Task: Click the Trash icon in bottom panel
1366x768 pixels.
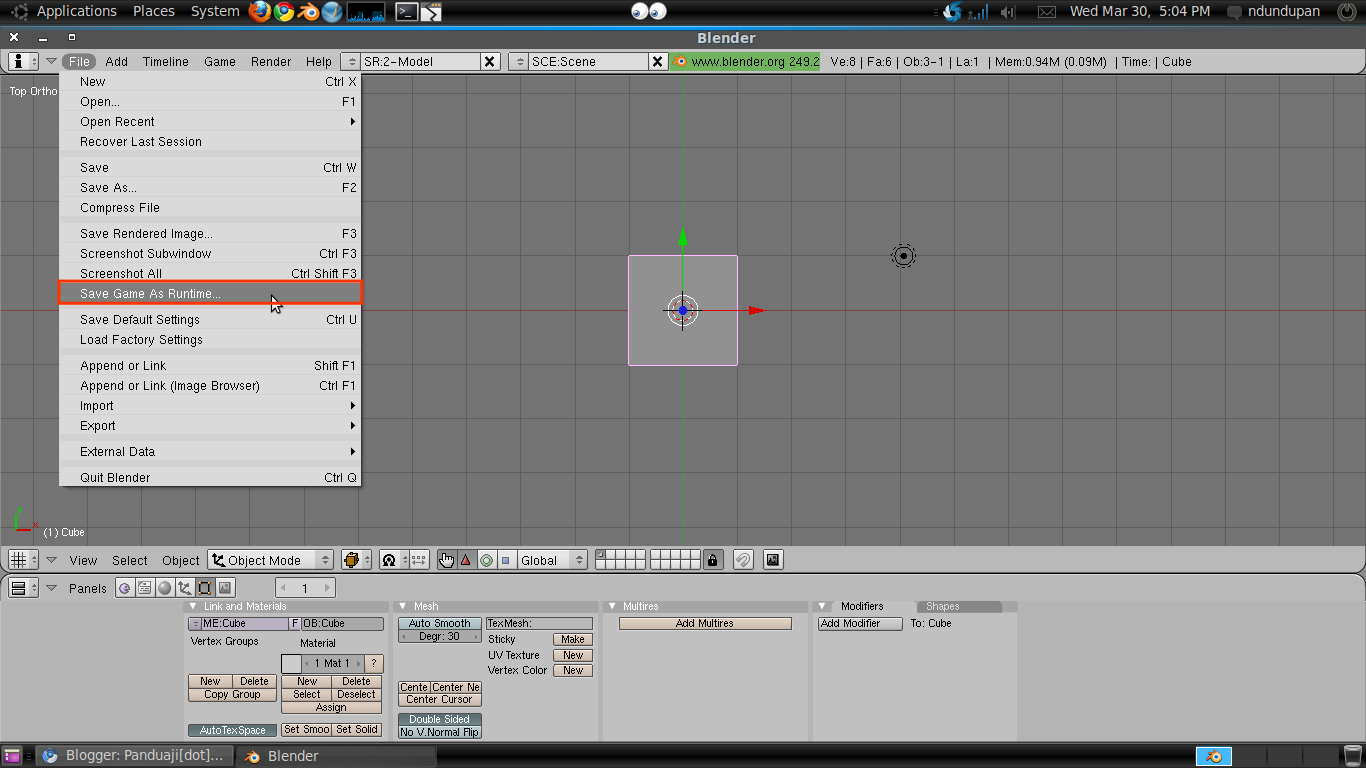Action: coord(1352,755)
